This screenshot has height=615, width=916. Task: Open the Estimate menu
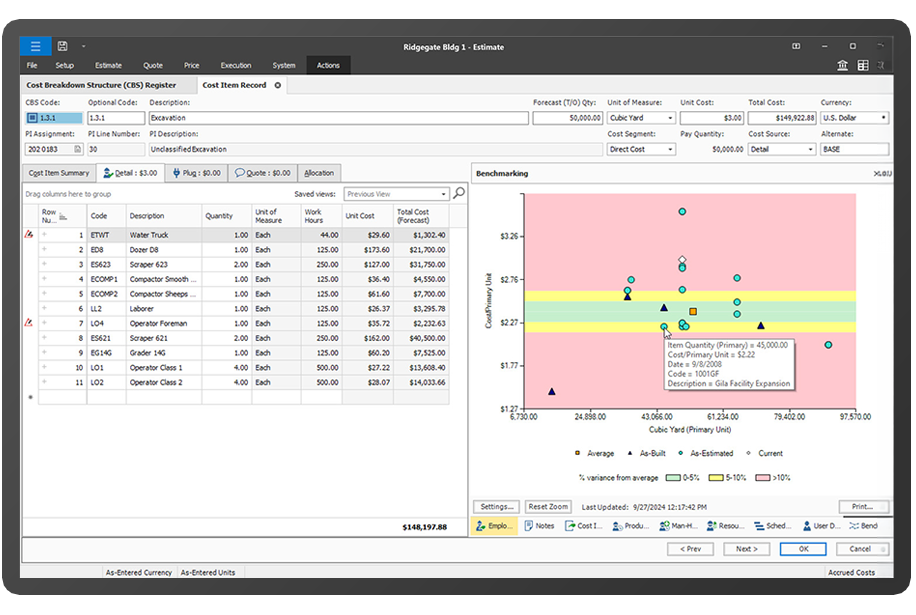[109, 65]
